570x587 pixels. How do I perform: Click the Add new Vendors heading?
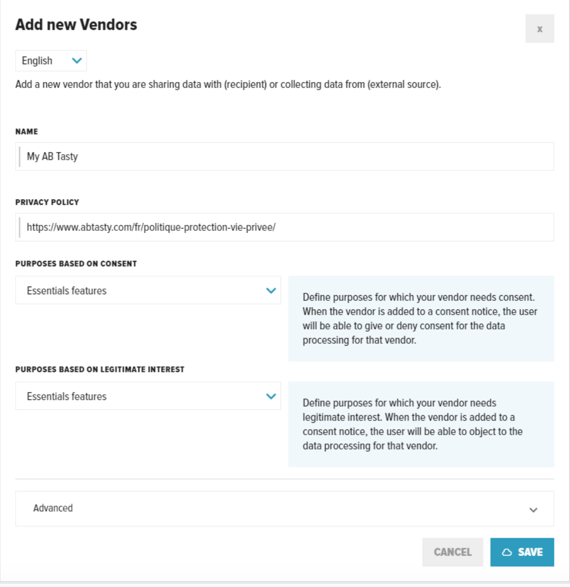click(x=76, y=25)
